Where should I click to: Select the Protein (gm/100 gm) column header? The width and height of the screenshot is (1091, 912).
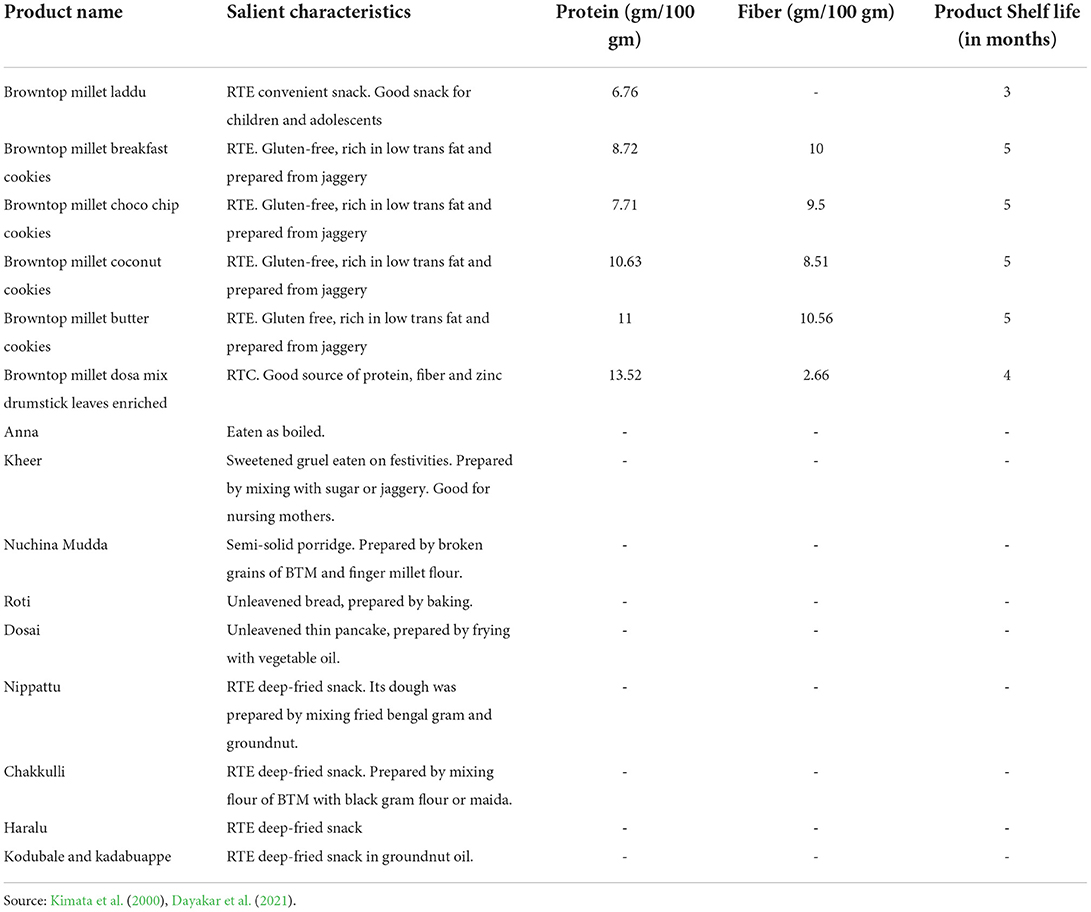click(x=625, y=25)
